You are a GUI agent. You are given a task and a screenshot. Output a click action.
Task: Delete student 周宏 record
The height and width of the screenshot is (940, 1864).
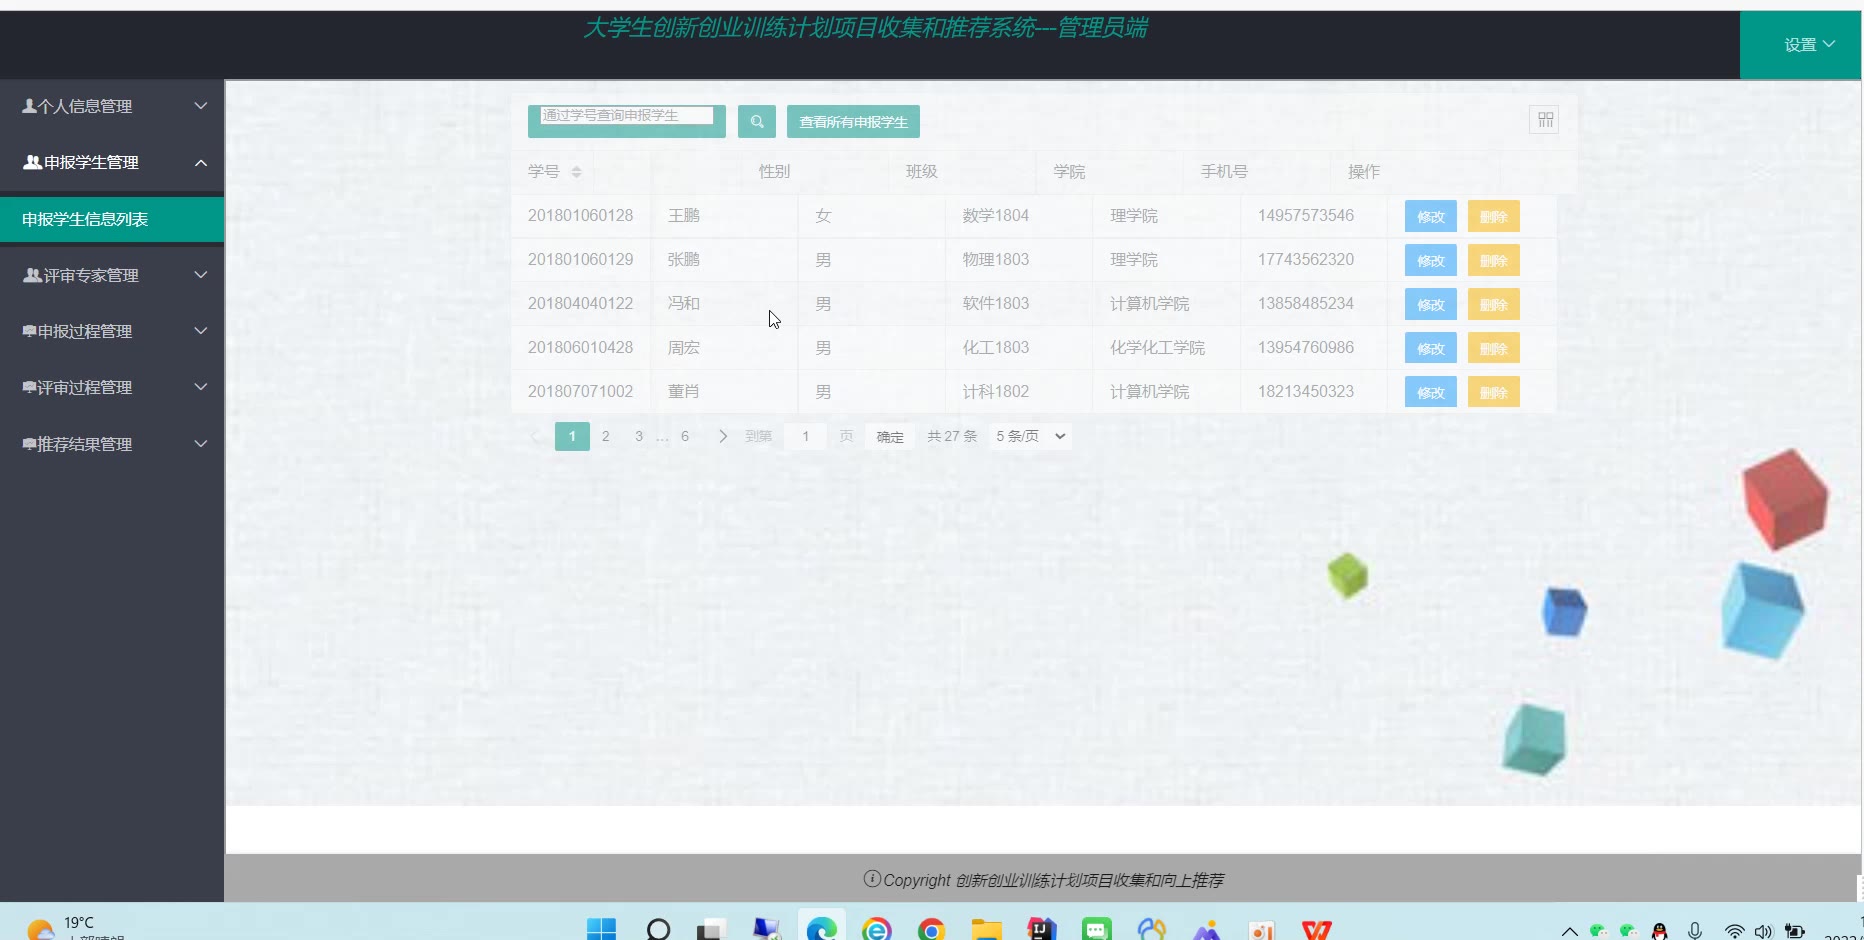point(1494,348)
